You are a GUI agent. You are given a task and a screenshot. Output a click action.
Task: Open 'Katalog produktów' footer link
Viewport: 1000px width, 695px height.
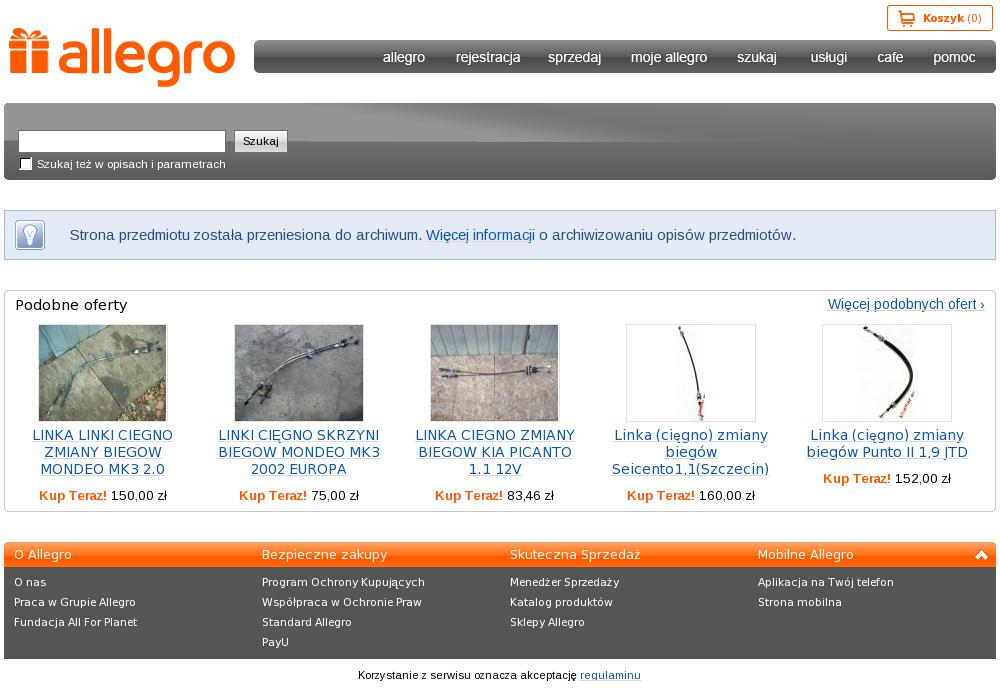click(561, 602)
